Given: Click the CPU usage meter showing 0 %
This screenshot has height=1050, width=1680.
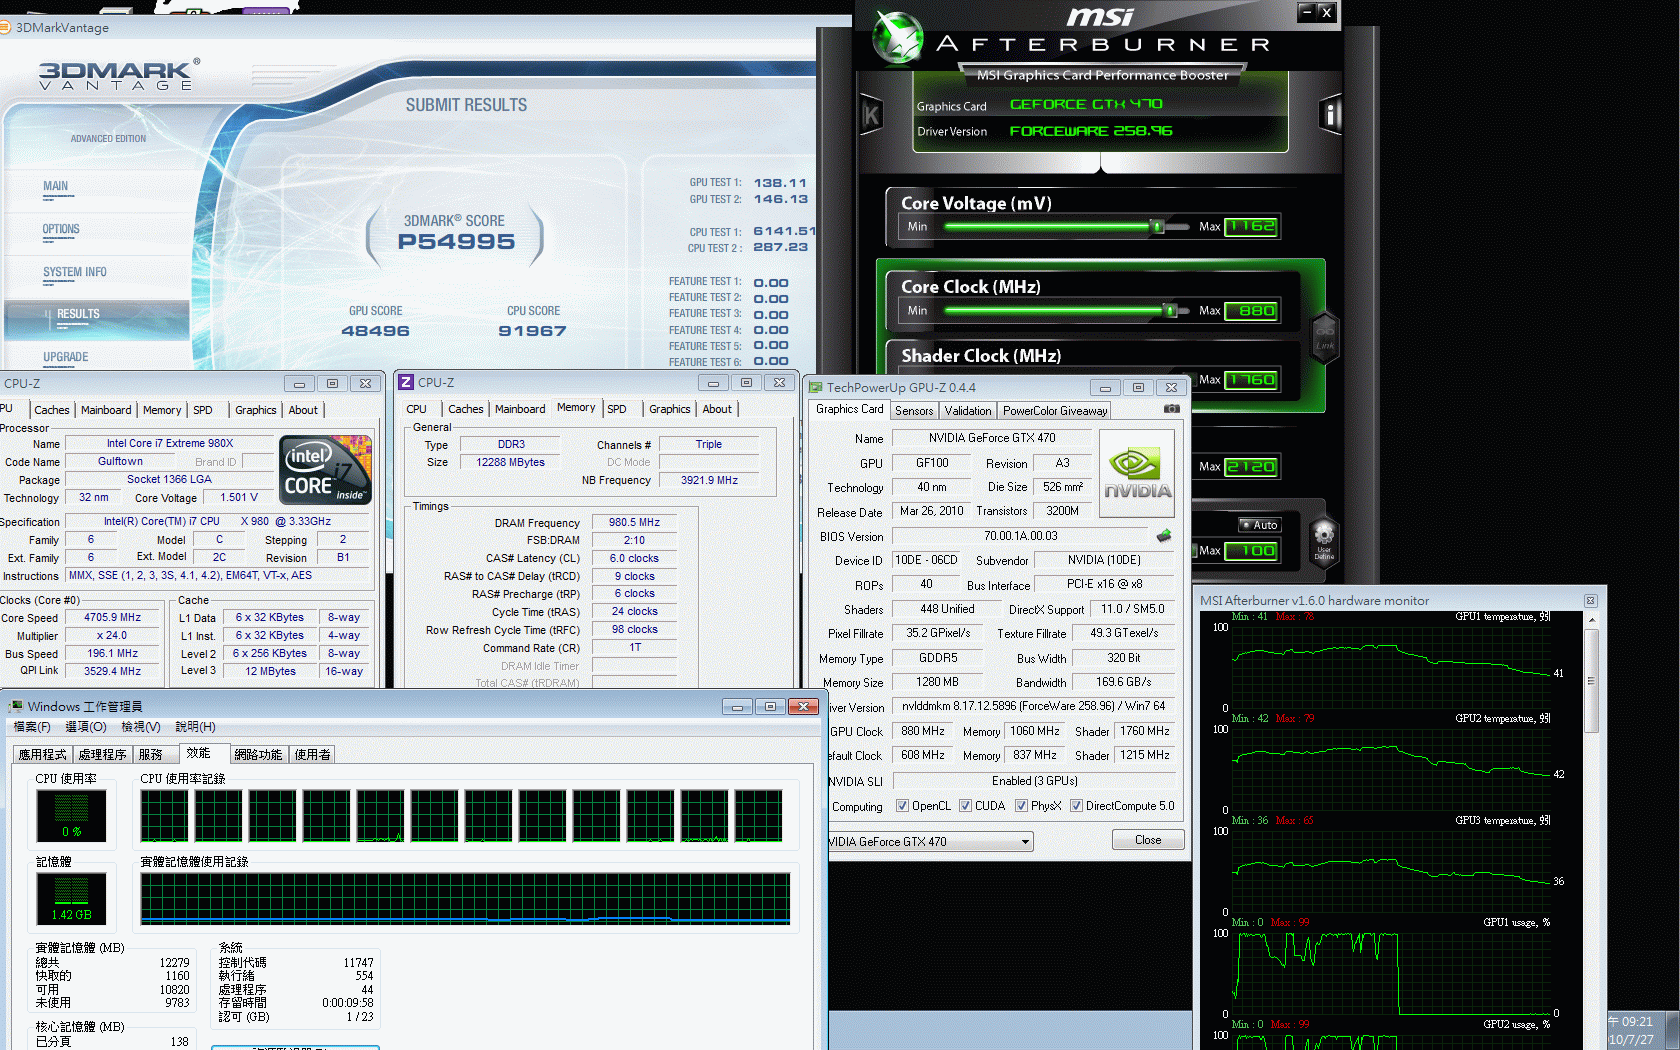Looking at the screenshot, I should 71,815.
